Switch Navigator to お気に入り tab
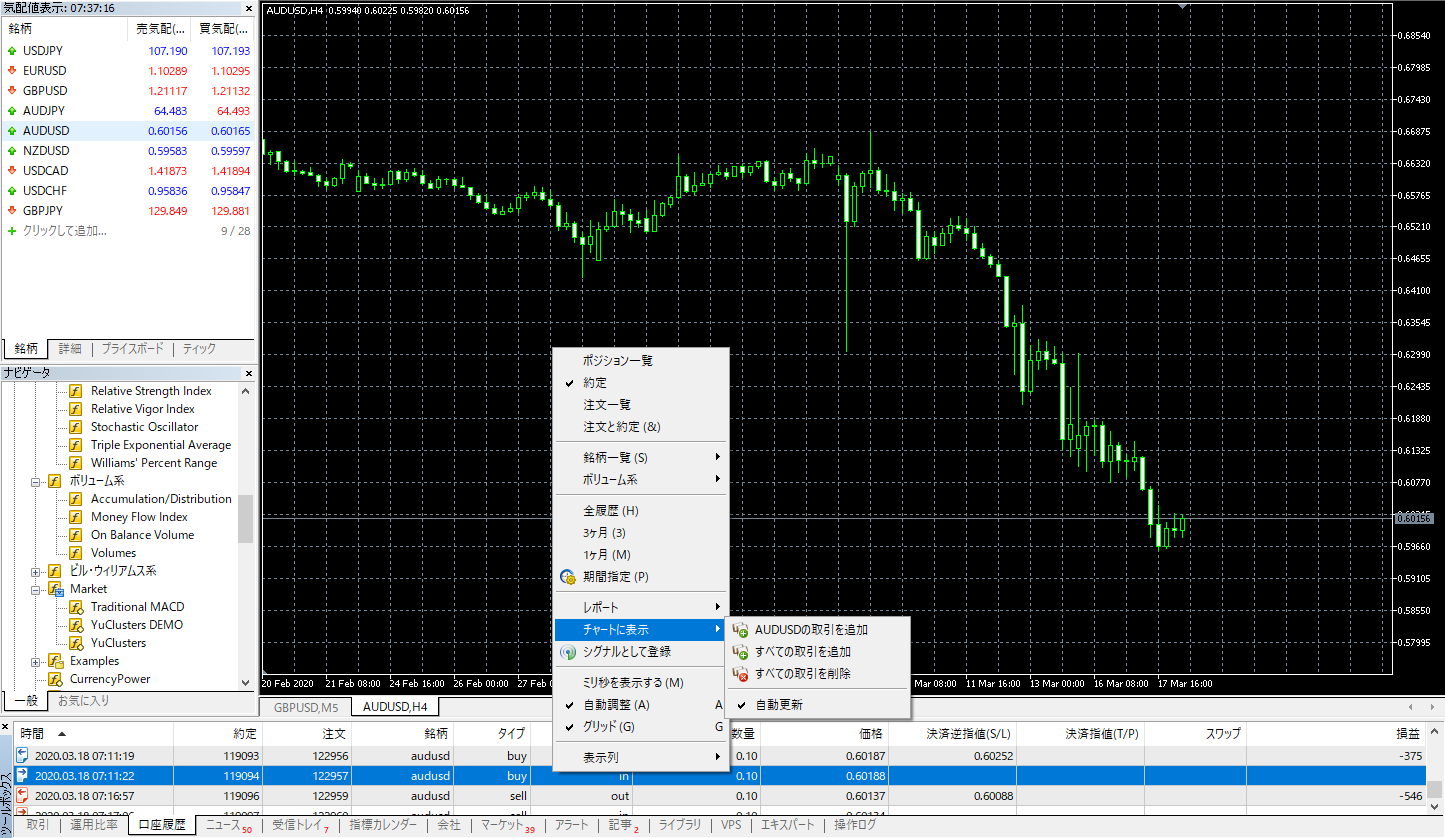This screenshot has width=1445, height=838. click(x=83, y=701)
